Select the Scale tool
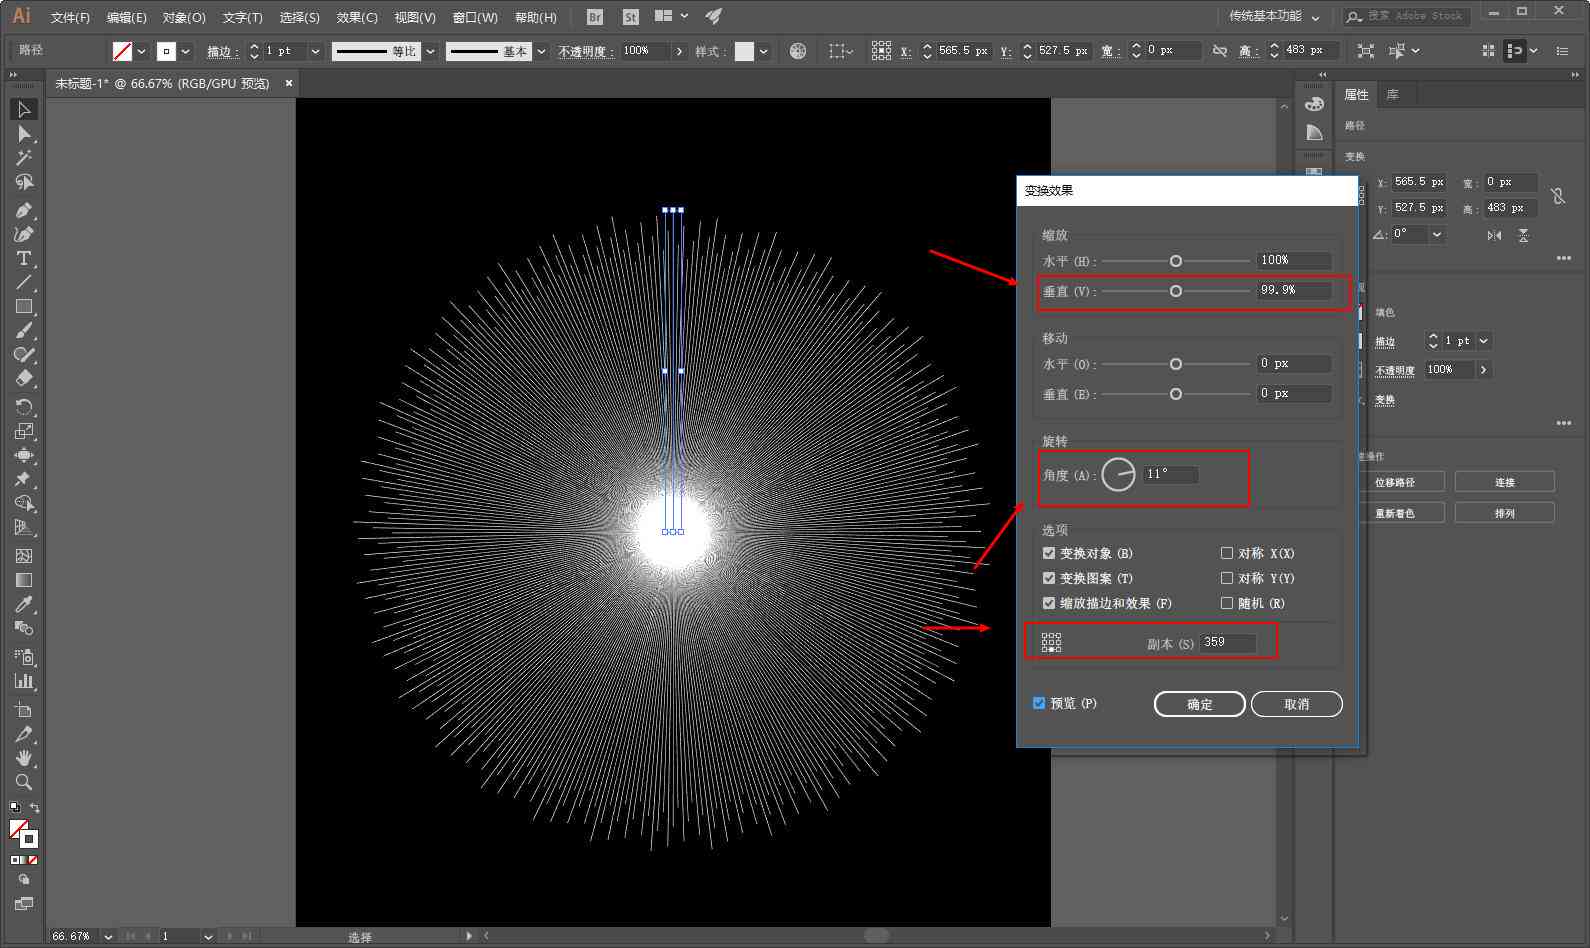This screenshot has height=948, width=1590. [24, 431]
